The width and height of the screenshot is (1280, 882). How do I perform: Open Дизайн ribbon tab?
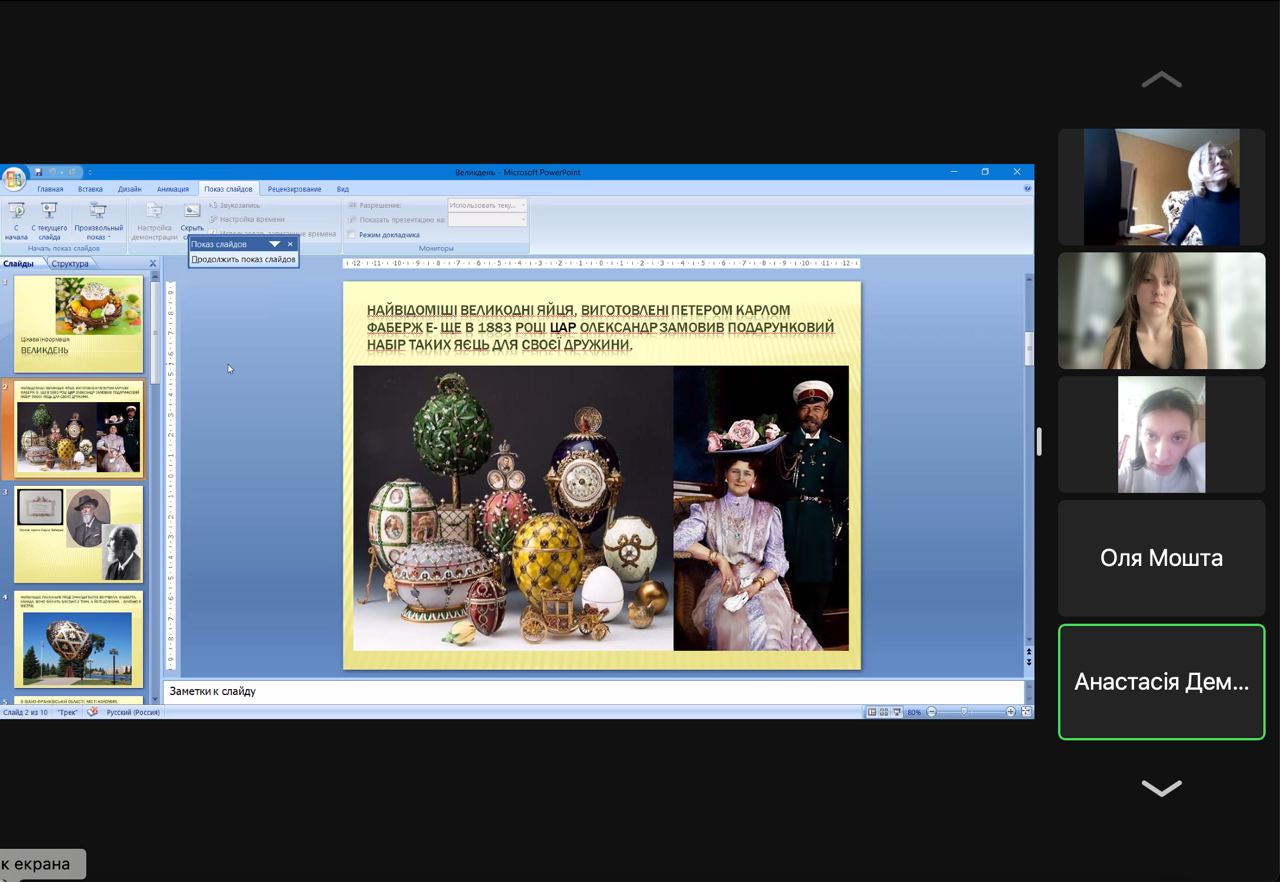click(130, 189)
